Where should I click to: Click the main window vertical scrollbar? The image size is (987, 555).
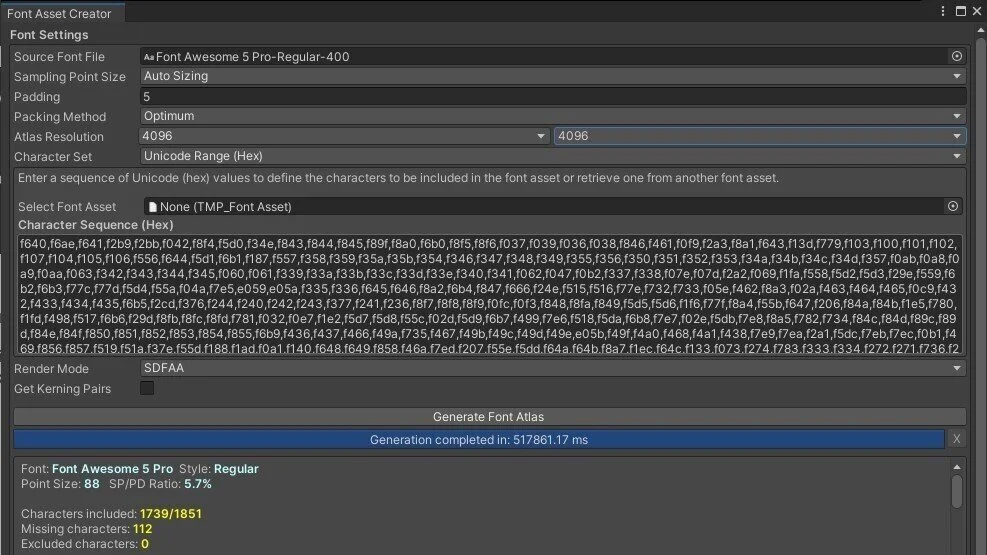pyautogui.click(x=981, y=296)
